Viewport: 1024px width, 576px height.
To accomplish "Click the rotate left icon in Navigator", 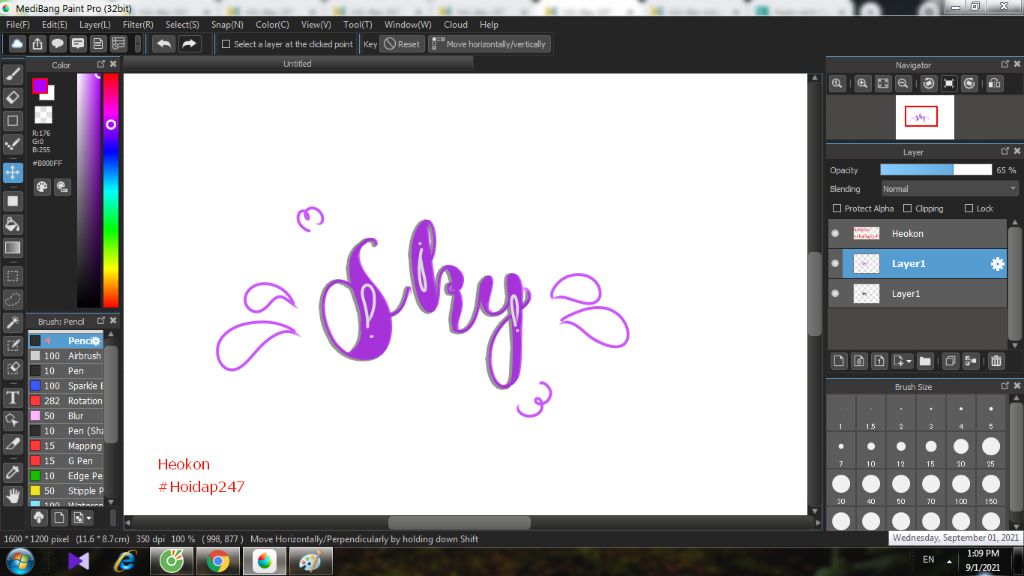I will (x=929, y=83).
